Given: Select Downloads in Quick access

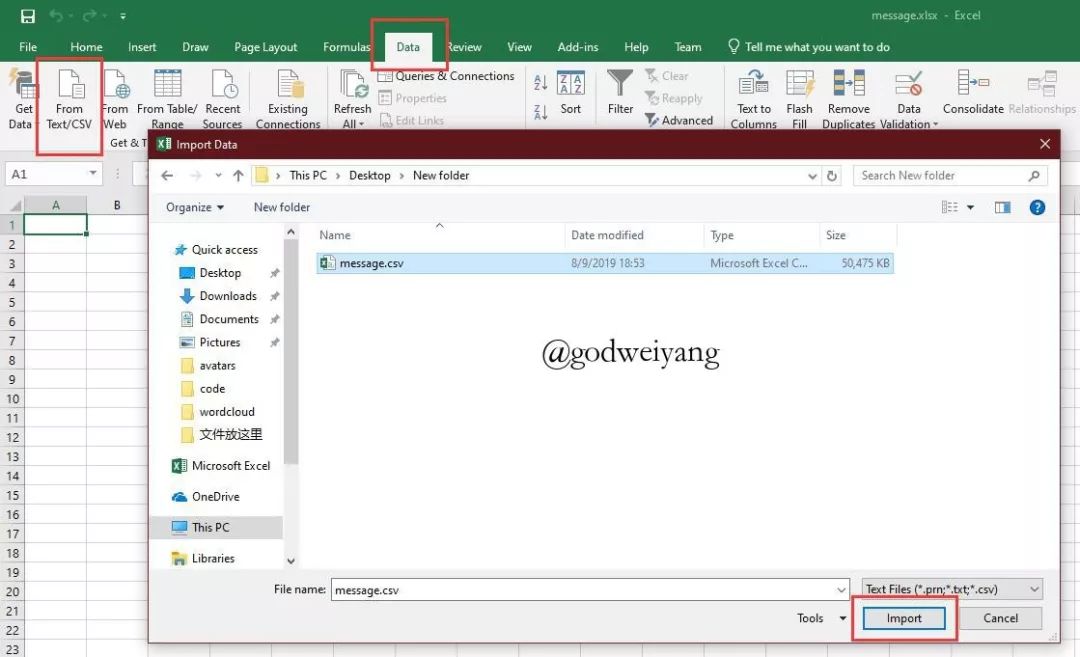Looking at the screenshot, I should click(x=228, y=296).
